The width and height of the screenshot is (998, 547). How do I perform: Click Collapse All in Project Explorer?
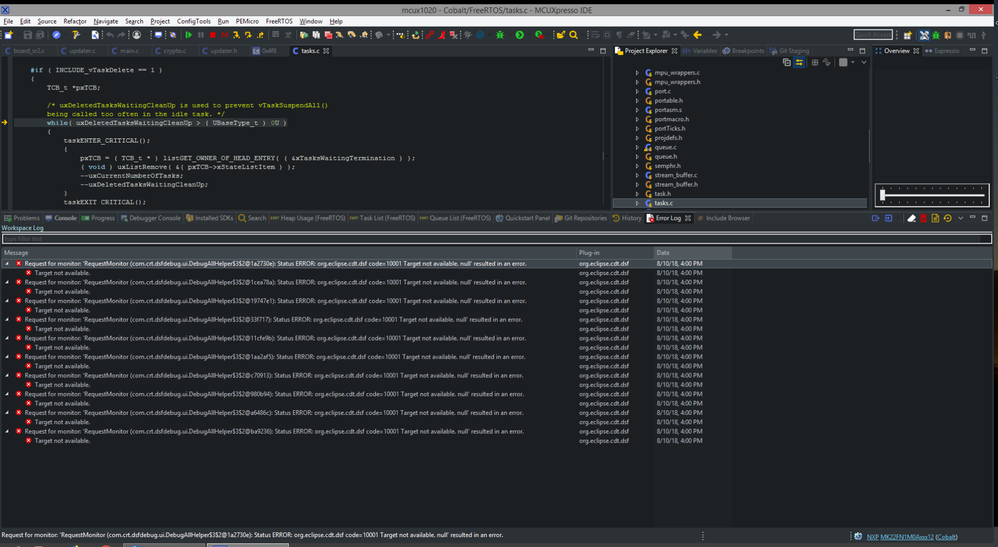787,62
